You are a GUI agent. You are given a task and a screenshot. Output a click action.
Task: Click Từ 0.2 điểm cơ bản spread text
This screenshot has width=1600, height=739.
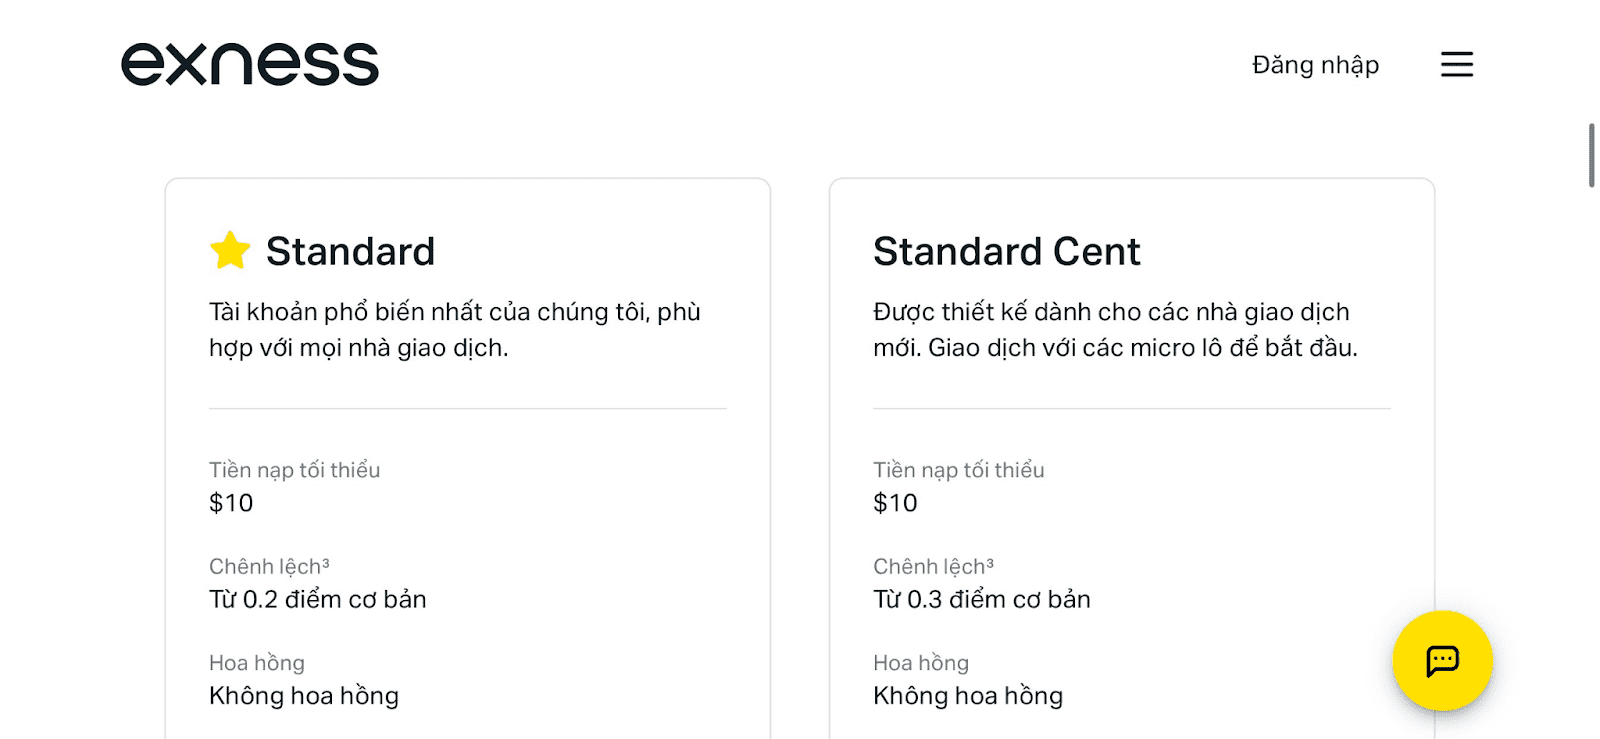317,599
